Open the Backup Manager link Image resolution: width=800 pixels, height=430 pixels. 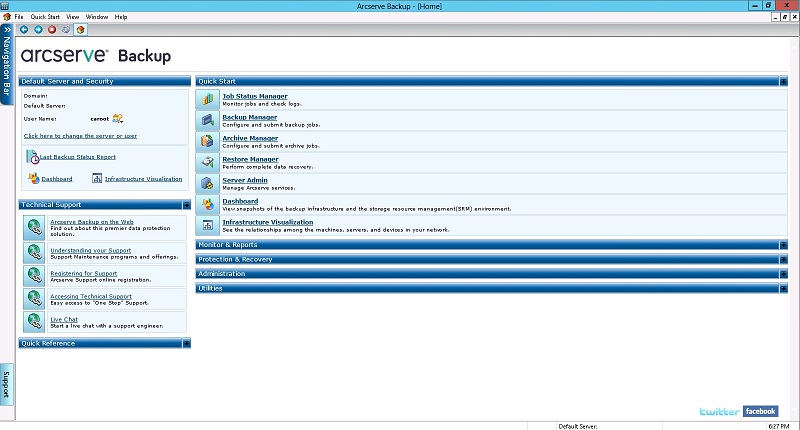point(249,117)
